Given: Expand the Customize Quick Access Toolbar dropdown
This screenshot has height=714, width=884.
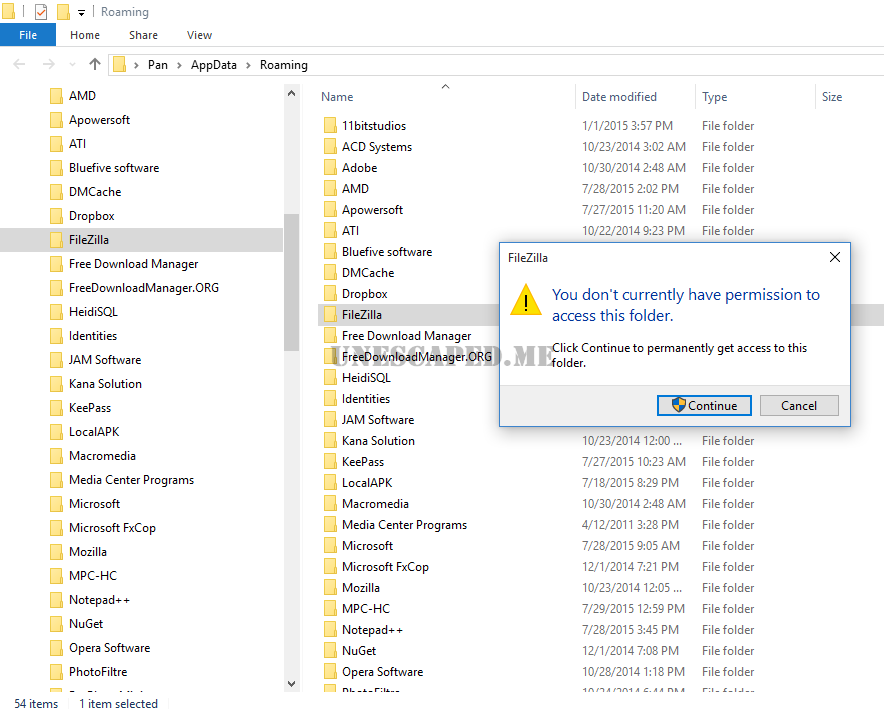Looking at the screenshot, I should [81, 12].
